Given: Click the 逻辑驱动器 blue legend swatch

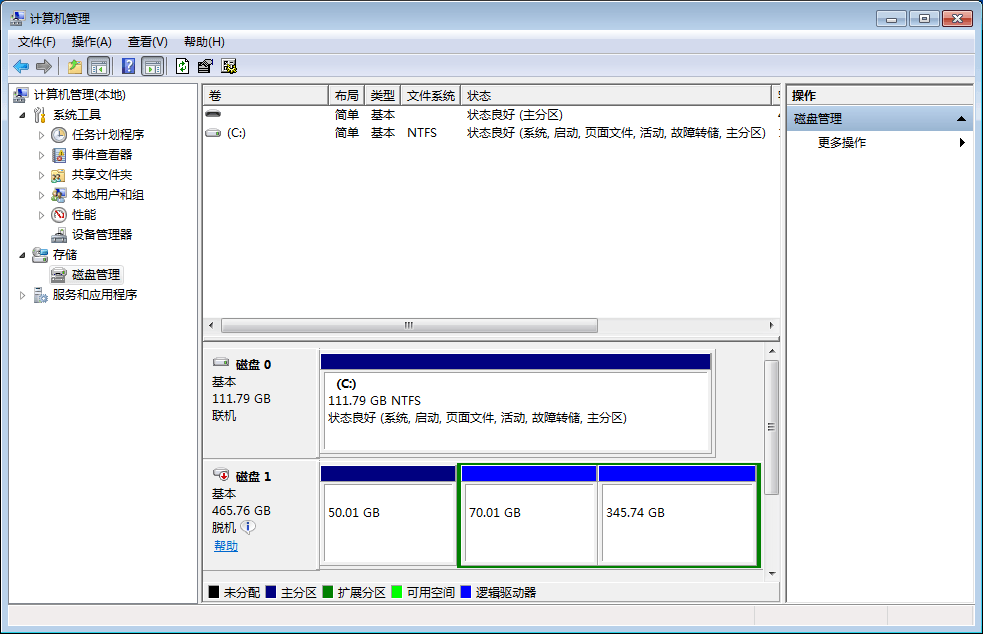Looking at the screenshot, I should pos(465,592).
